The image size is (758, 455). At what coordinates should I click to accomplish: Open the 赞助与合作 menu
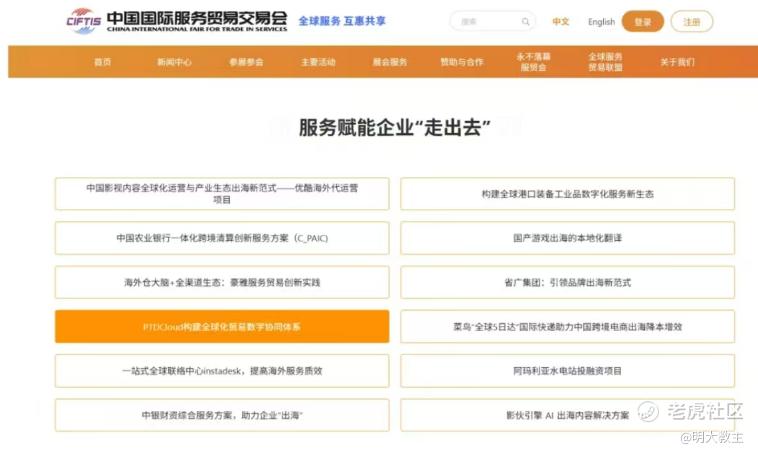(462, 62)
